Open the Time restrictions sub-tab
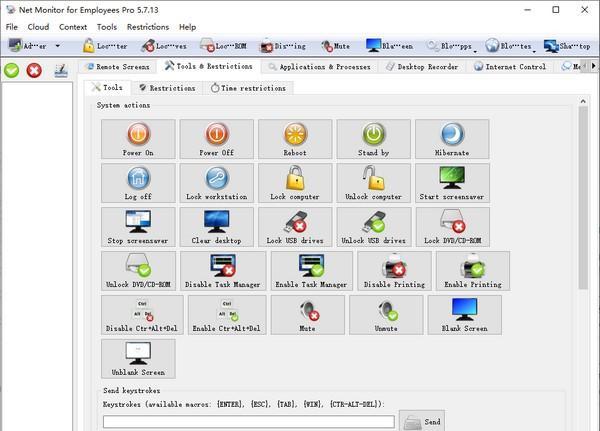This screenshot has width=600, height=431. click(x=247, y=88)
